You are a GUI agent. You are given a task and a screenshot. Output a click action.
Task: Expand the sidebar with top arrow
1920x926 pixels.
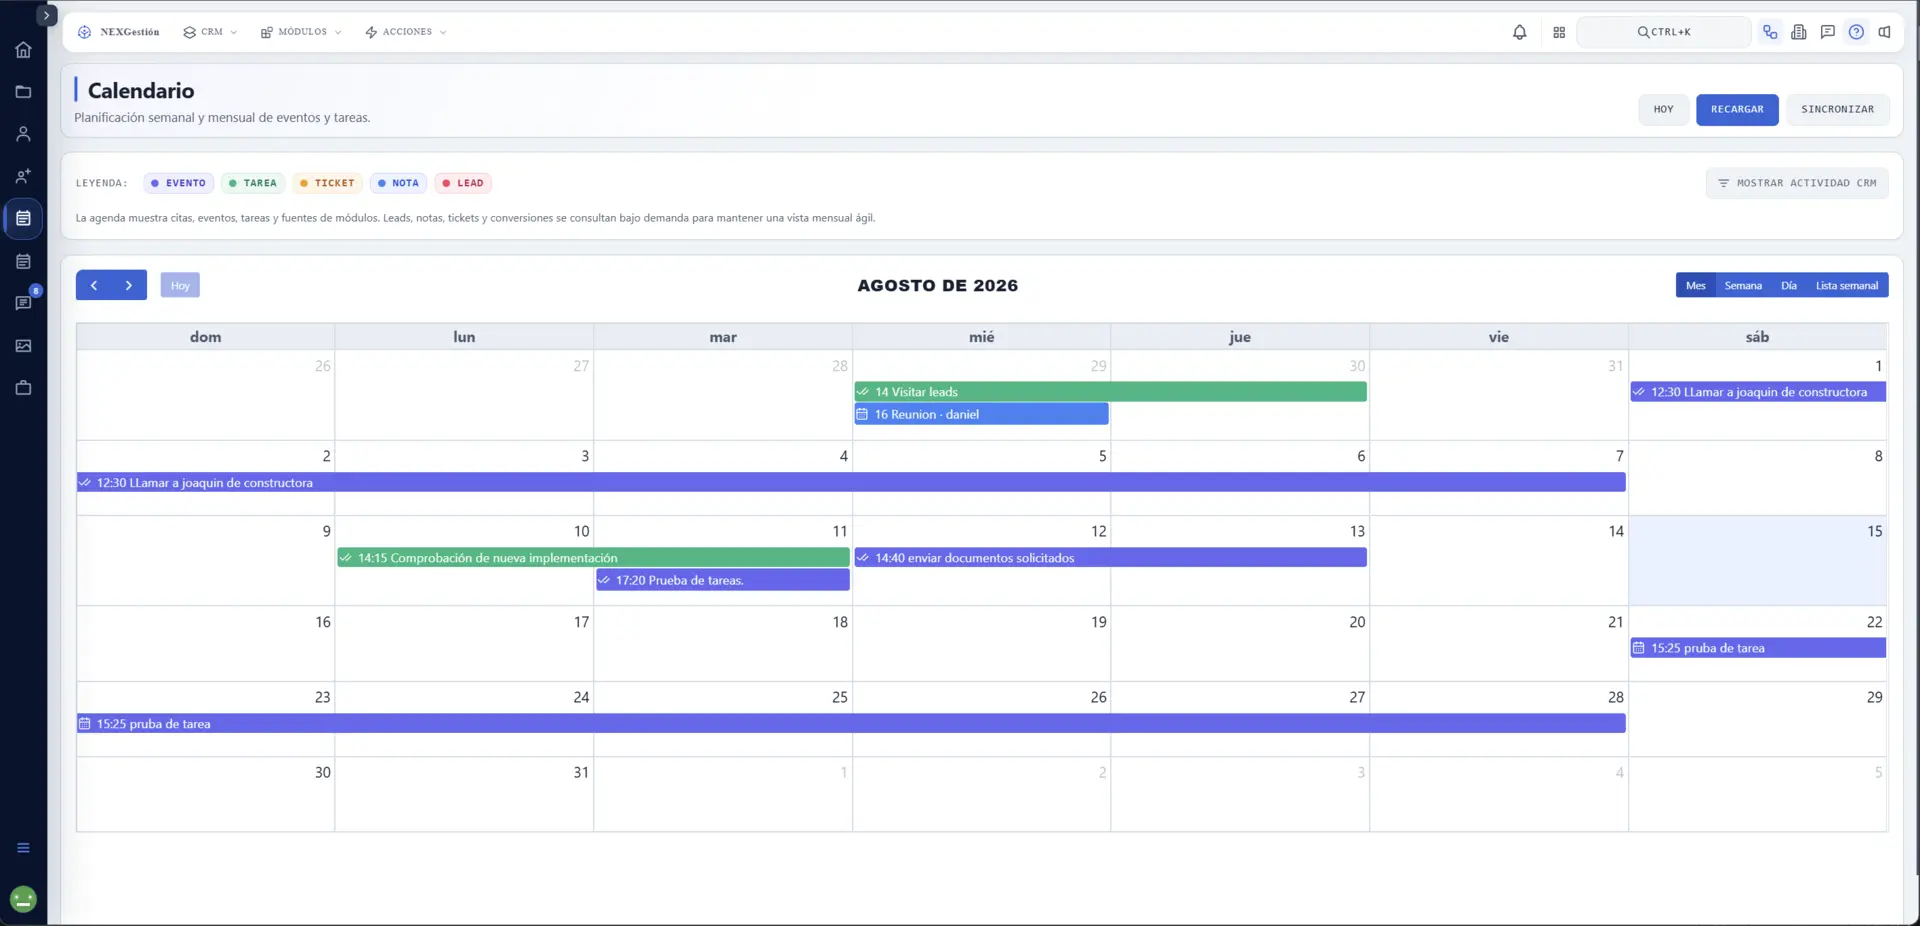coord(46,15)
